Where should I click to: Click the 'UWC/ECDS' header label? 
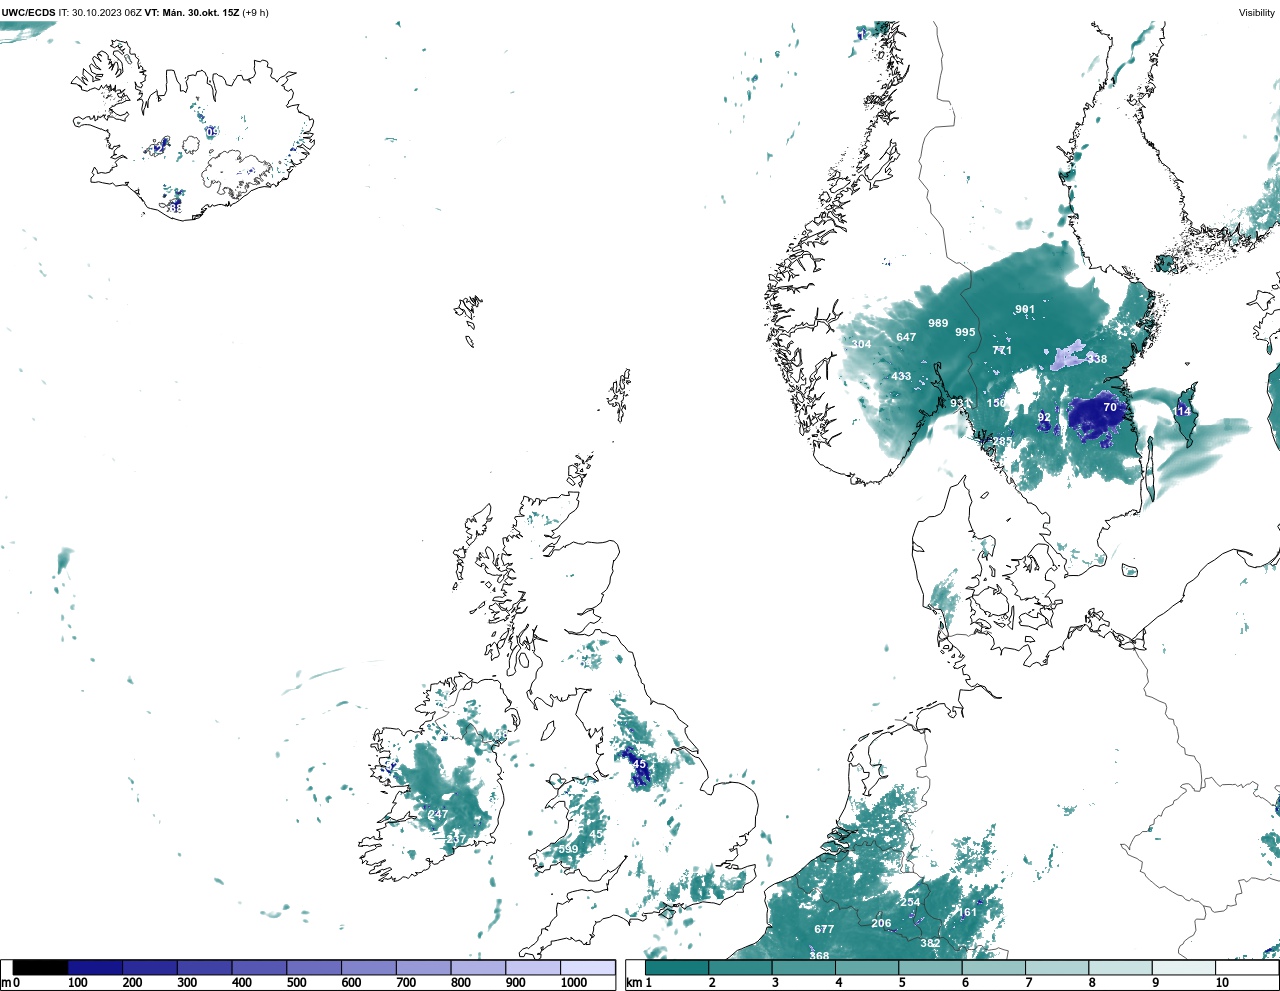click(x=29, y=13)
